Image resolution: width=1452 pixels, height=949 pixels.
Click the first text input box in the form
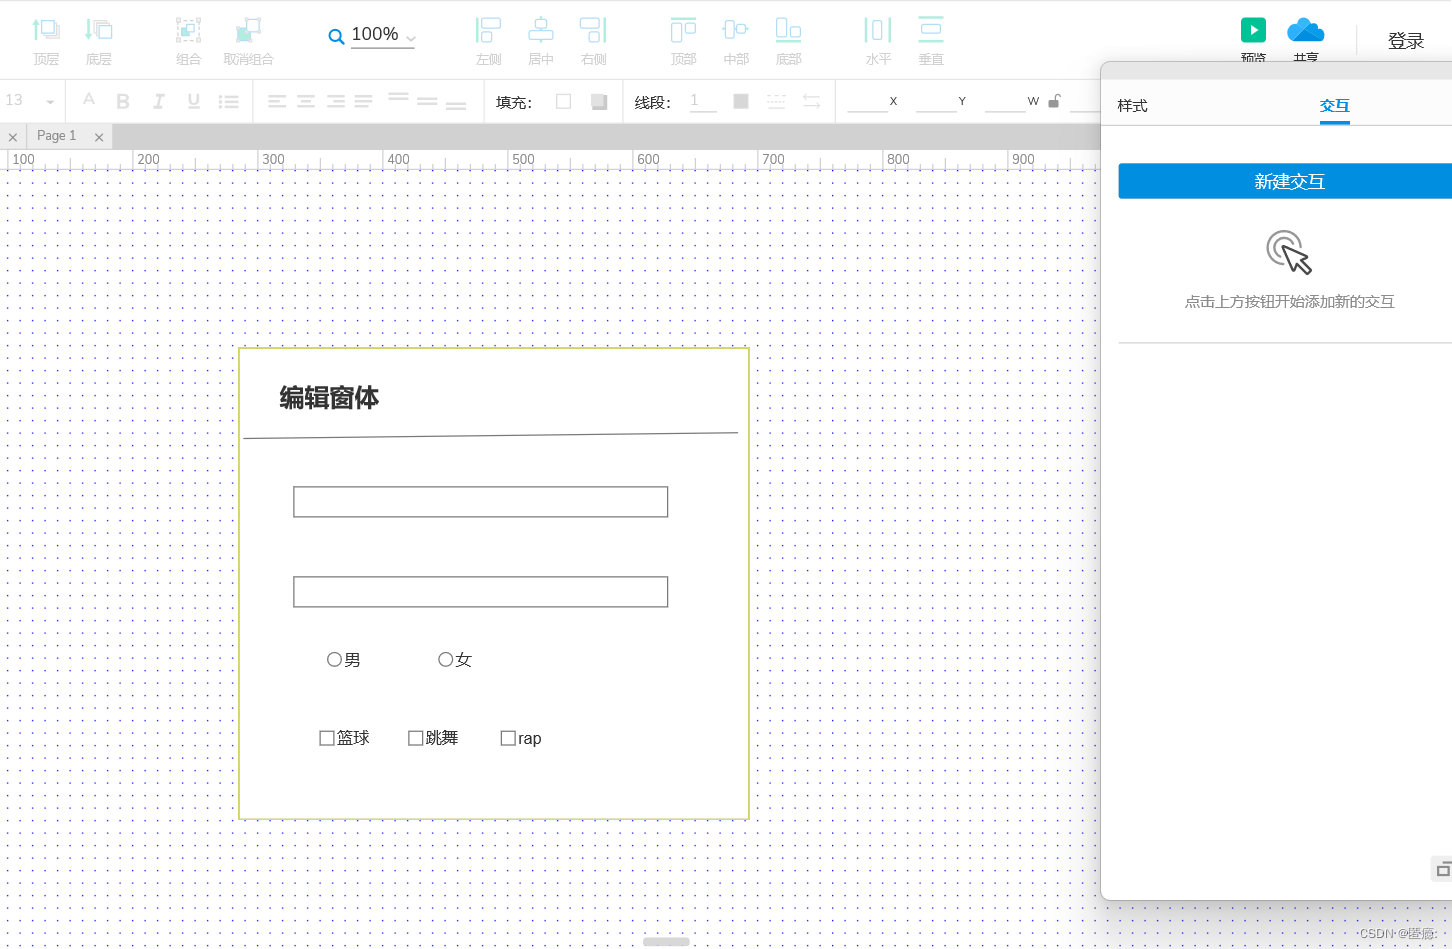[480, 502]
